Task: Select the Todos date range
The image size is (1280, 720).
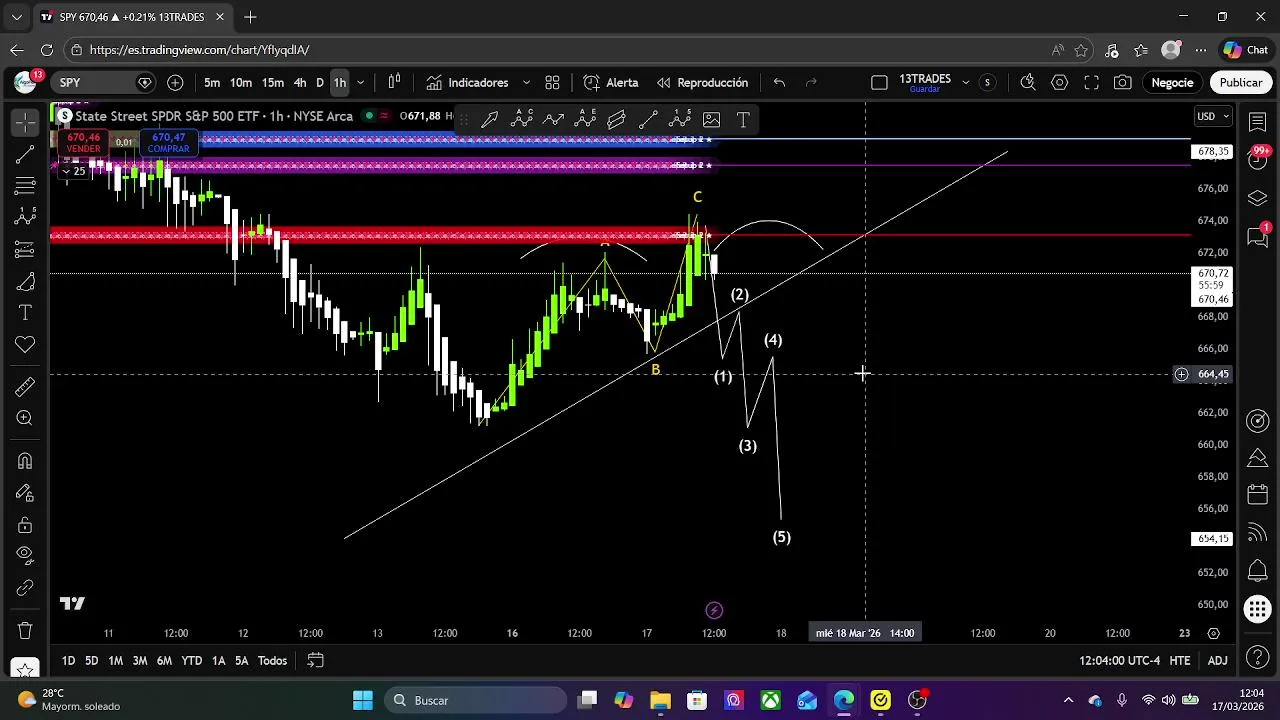Action: click(272, 661)
